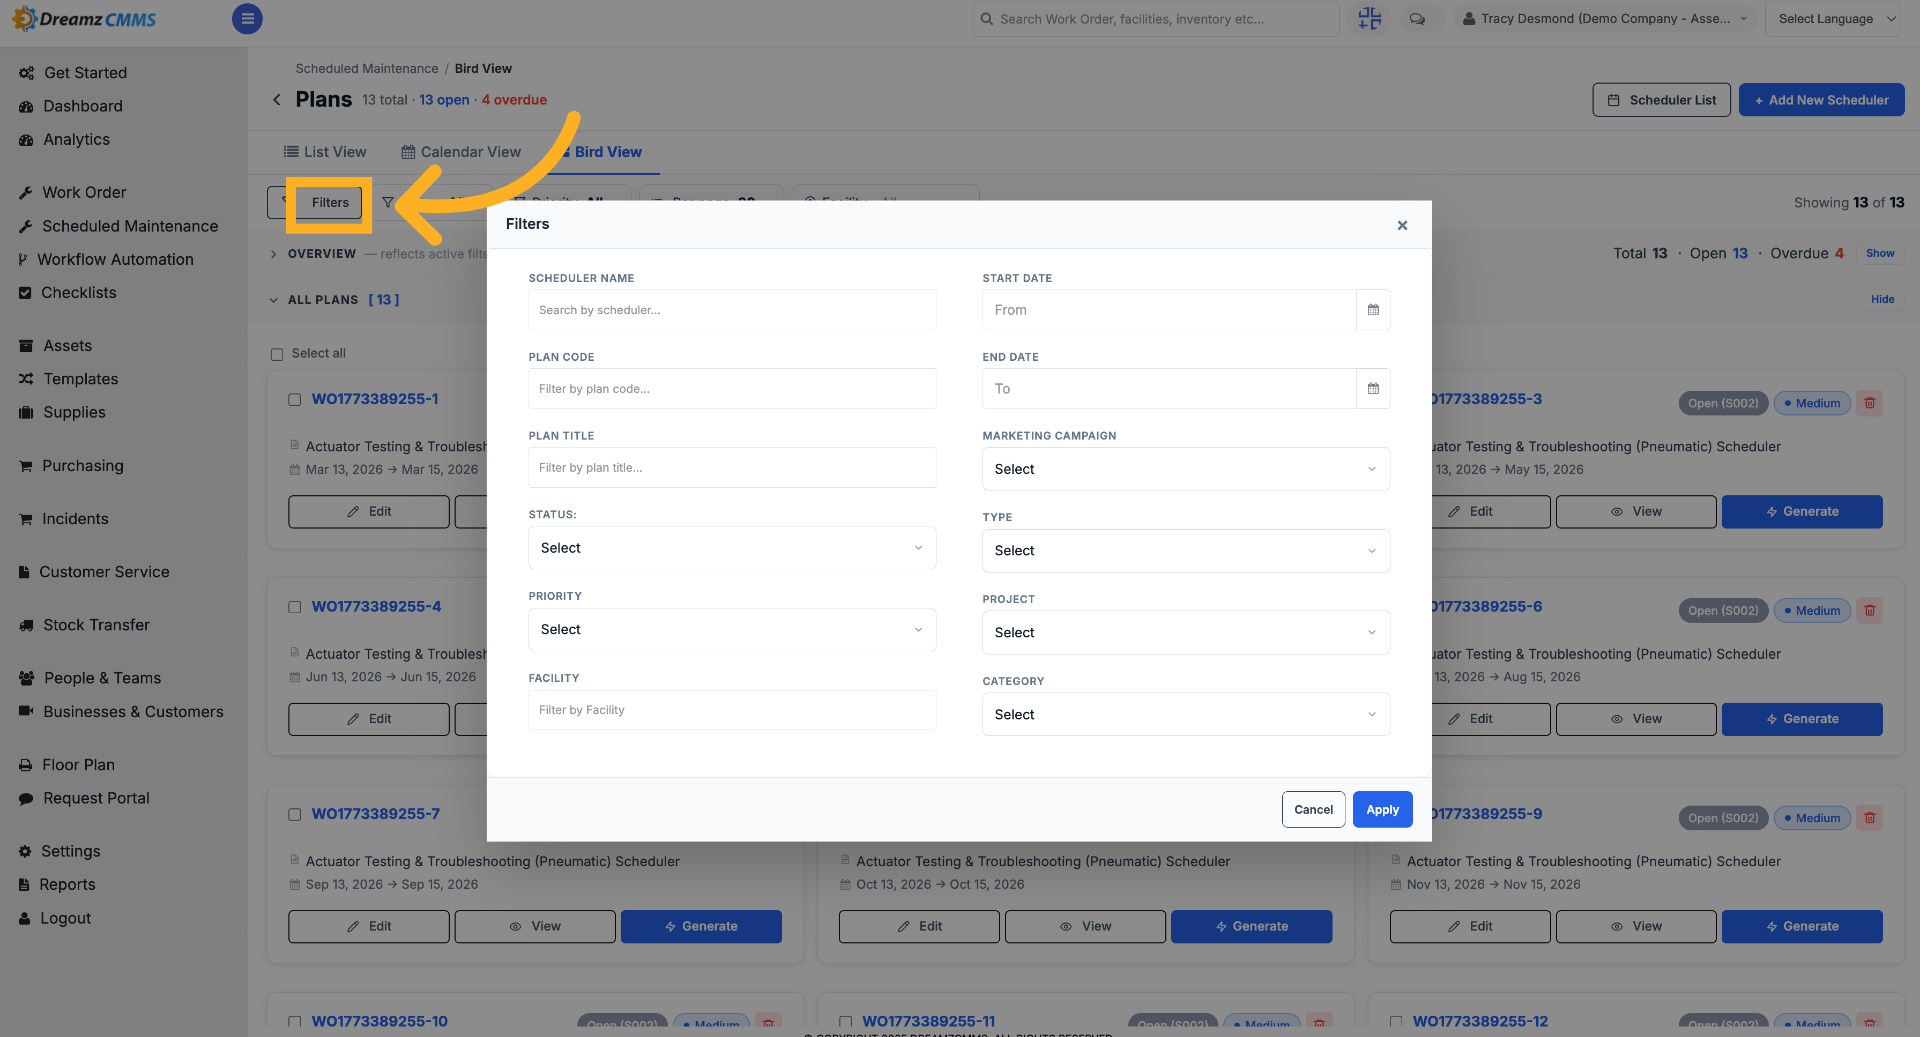Image resolution: width=1920 pixels, height=1037 pixels.
Task: Click the Filter by Facility field
Action: [x=732, y=710]
